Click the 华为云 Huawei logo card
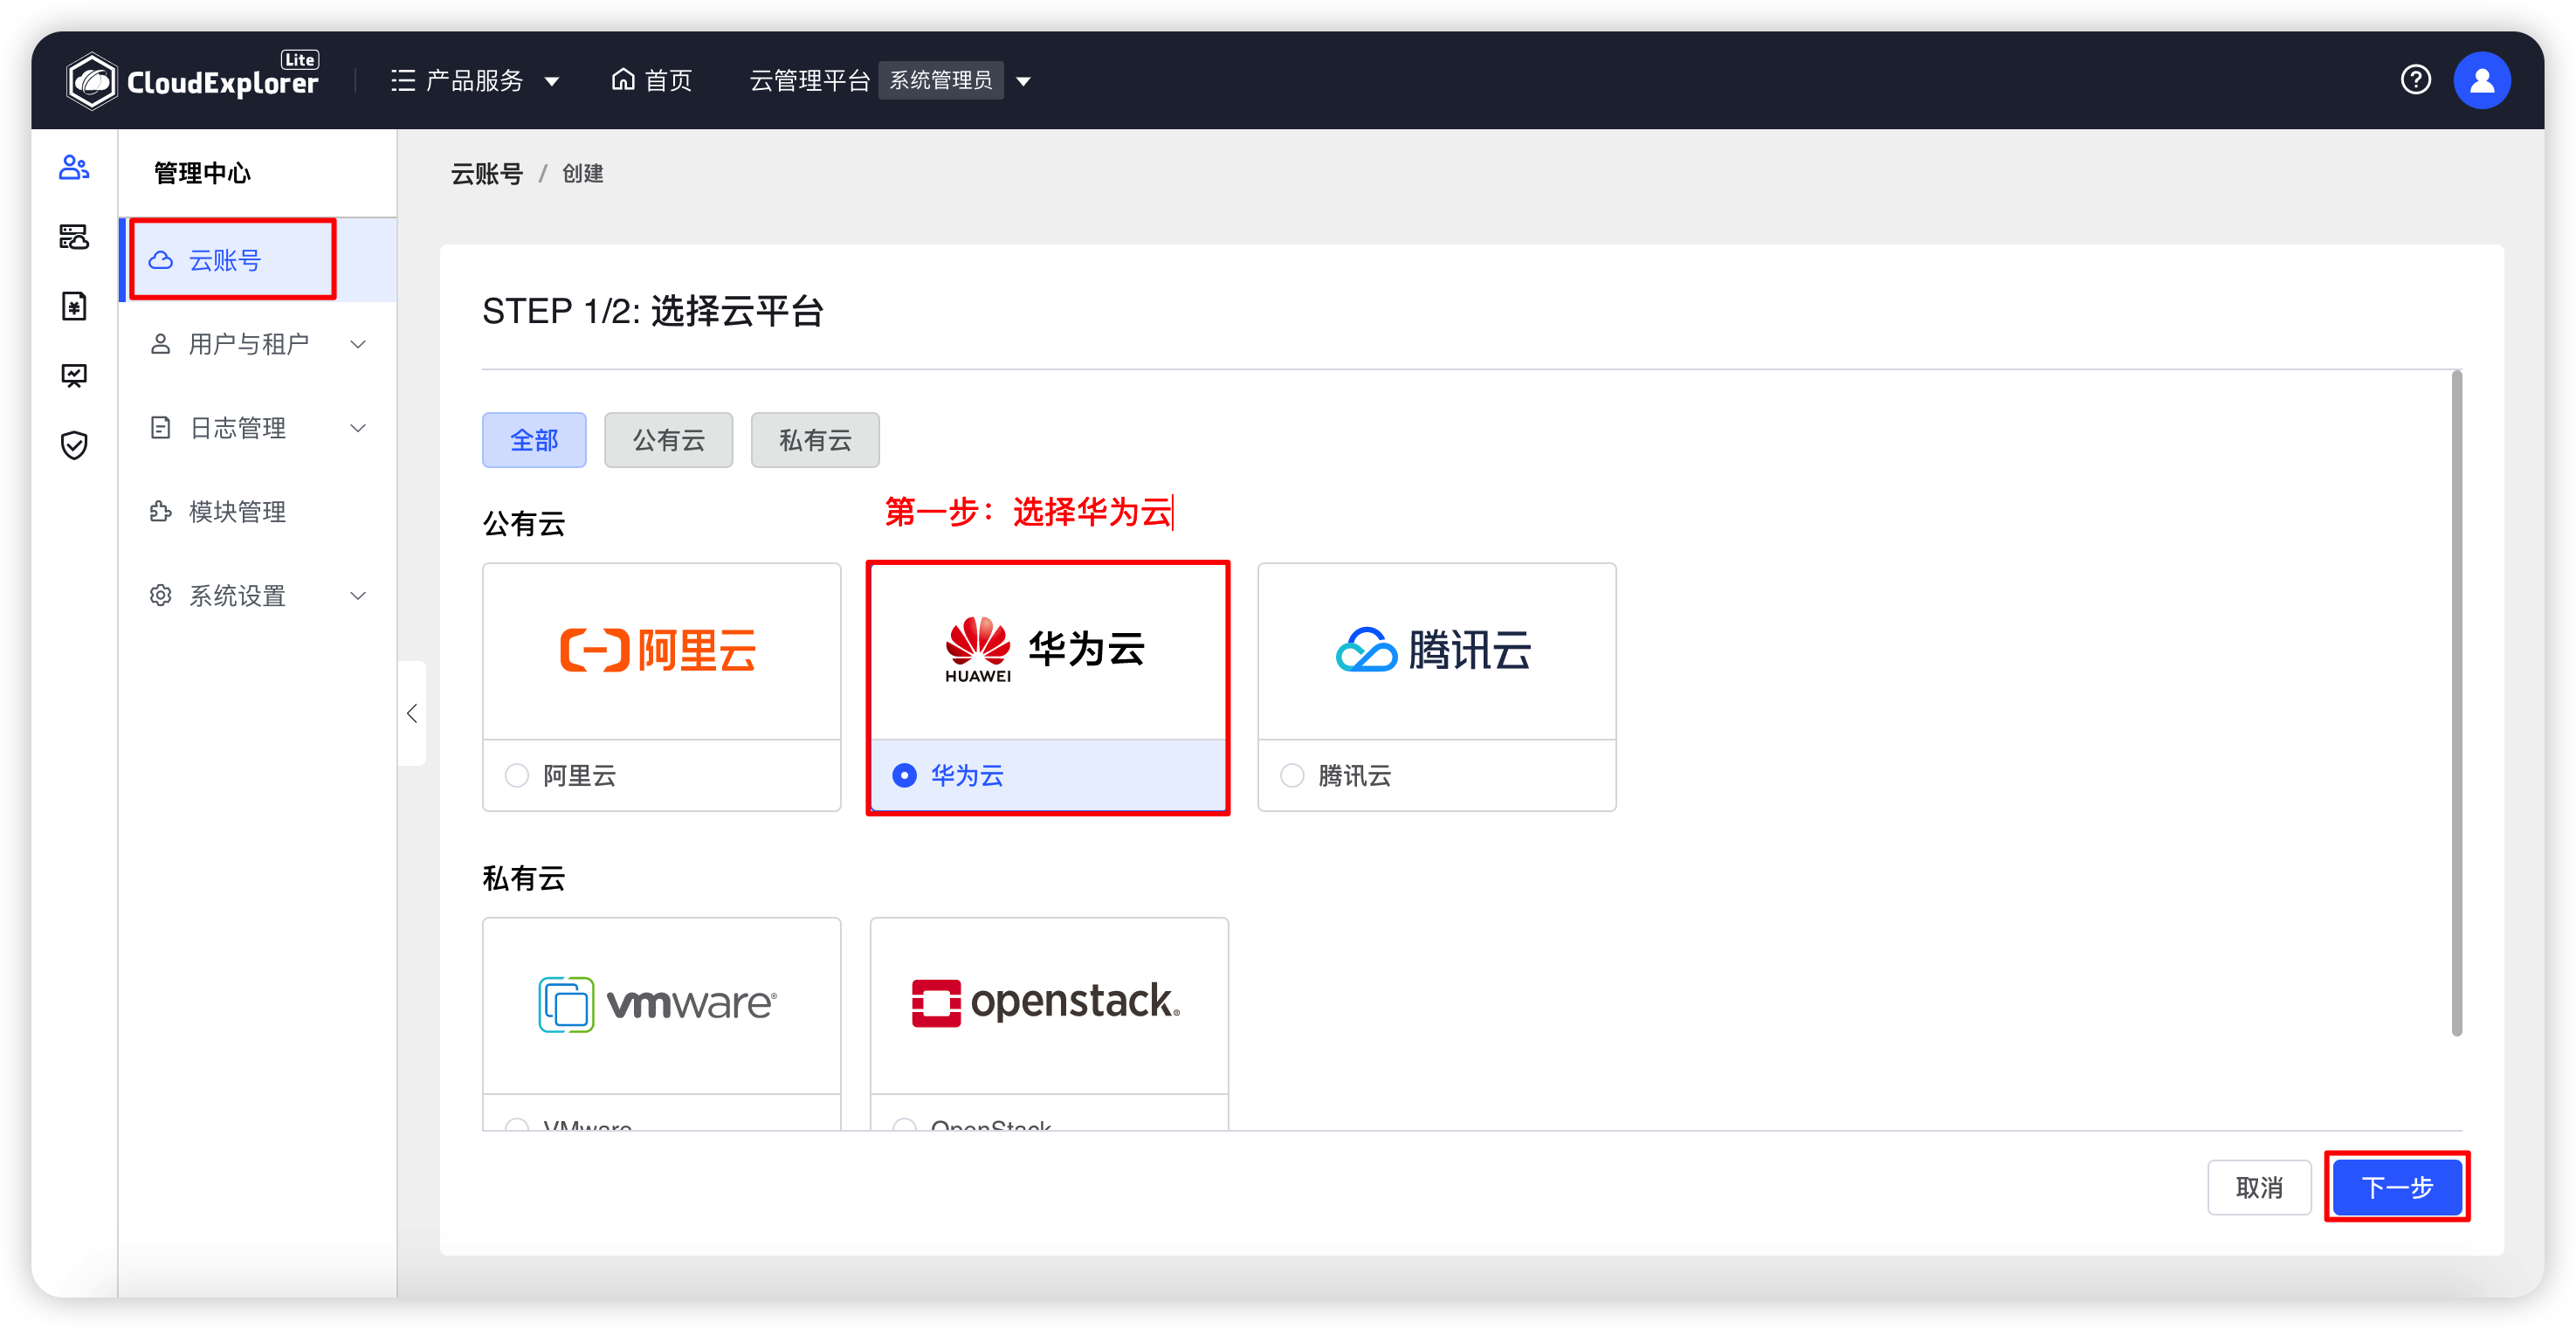 (1048, 651)
